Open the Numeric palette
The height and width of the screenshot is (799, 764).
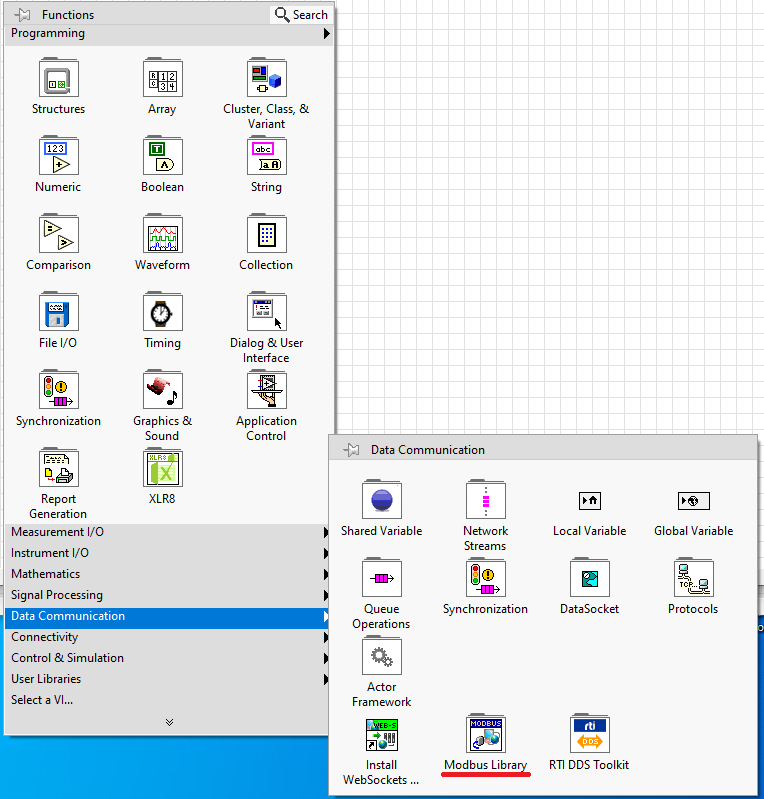(x=59, y=156)
